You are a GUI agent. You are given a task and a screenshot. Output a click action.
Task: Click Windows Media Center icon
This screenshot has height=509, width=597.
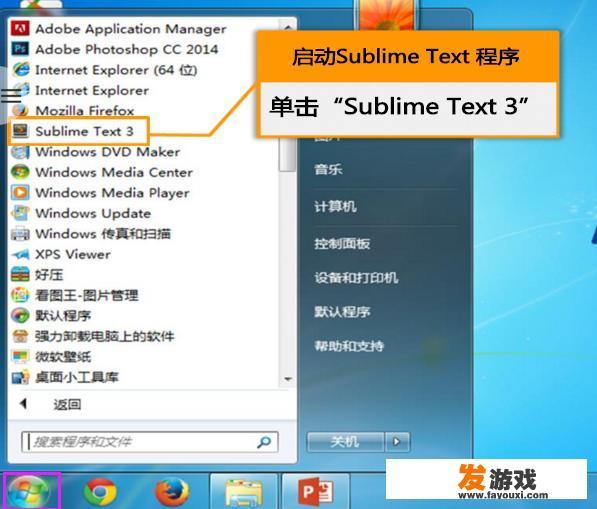[20, 172]
